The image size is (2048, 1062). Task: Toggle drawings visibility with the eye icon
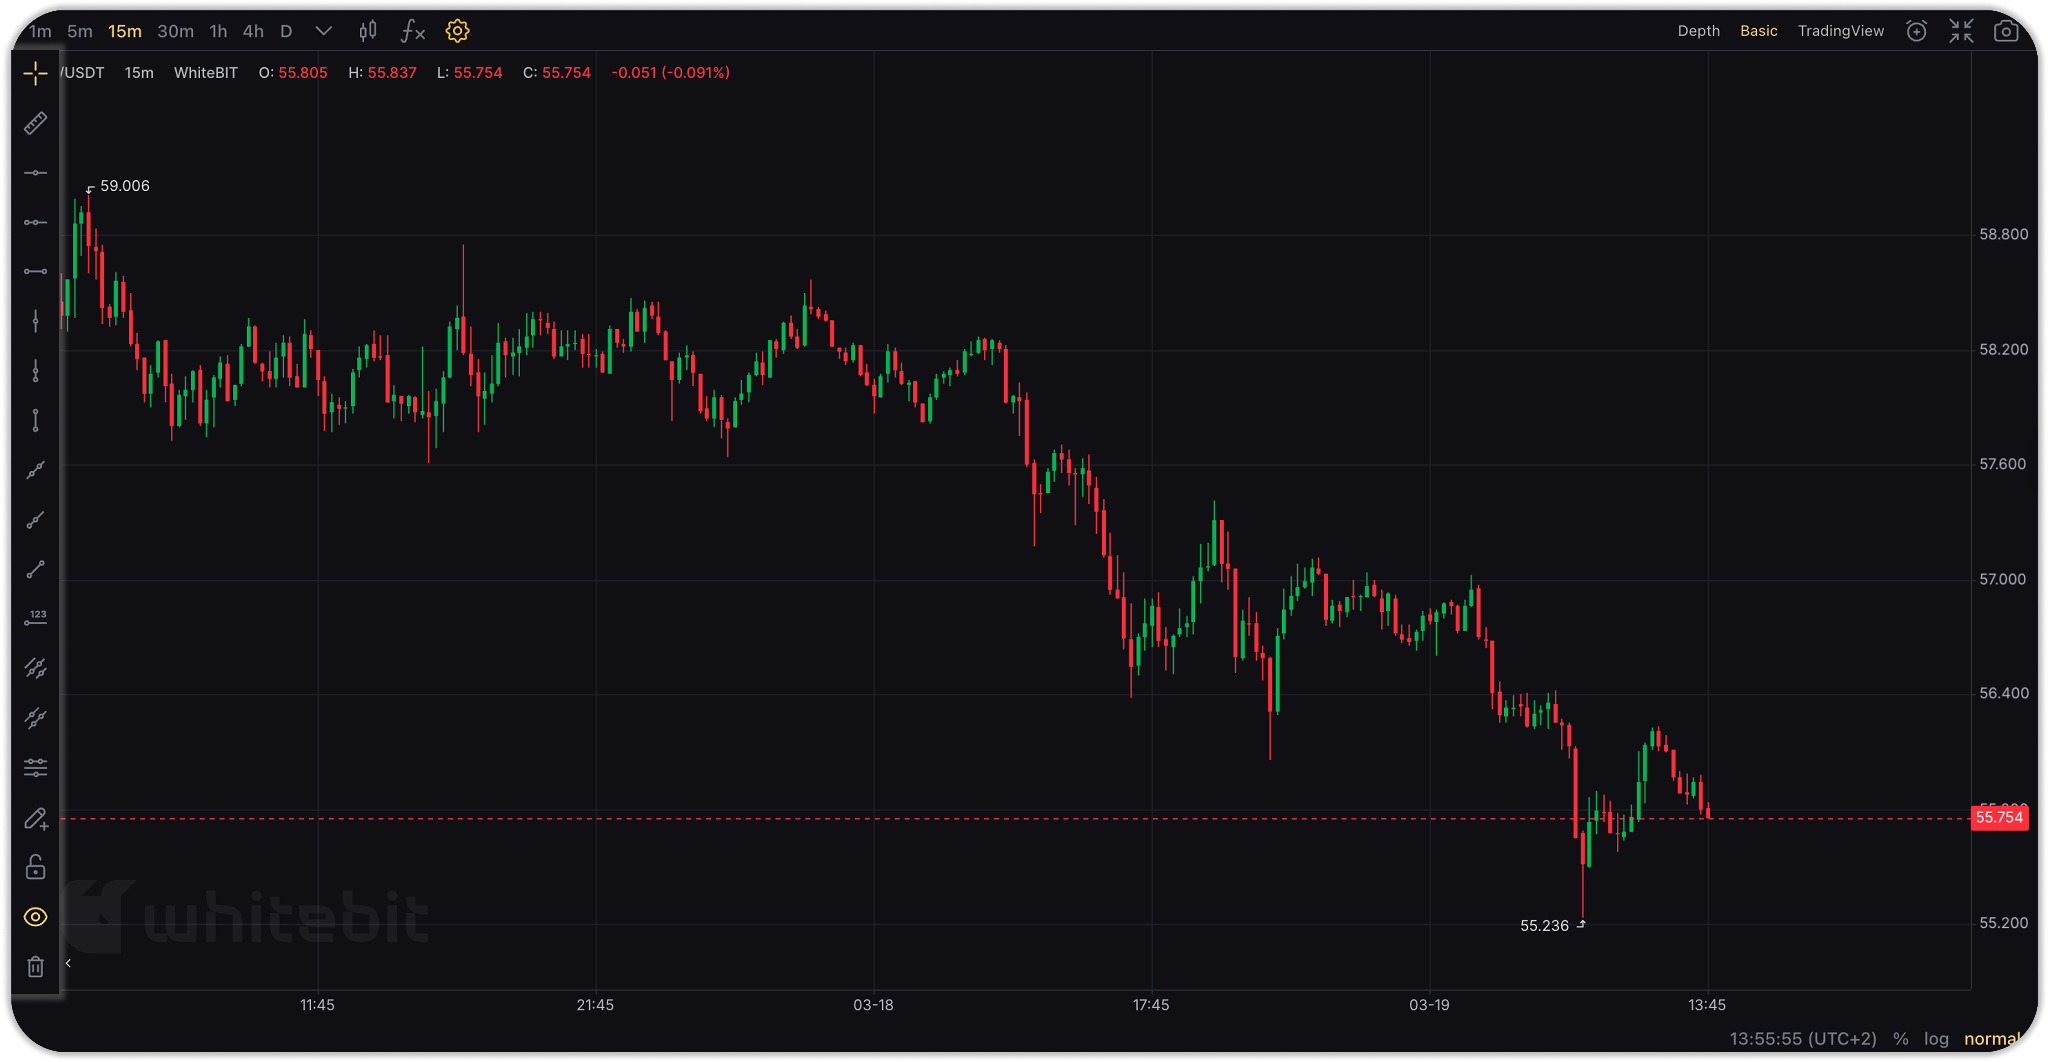35,917
